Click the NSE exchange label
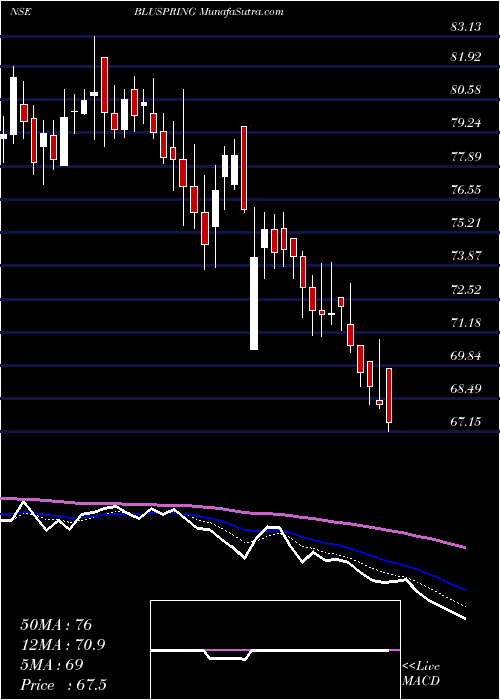Screen dimensions: 500x700 pyautogui.click(x=21, y=12)
